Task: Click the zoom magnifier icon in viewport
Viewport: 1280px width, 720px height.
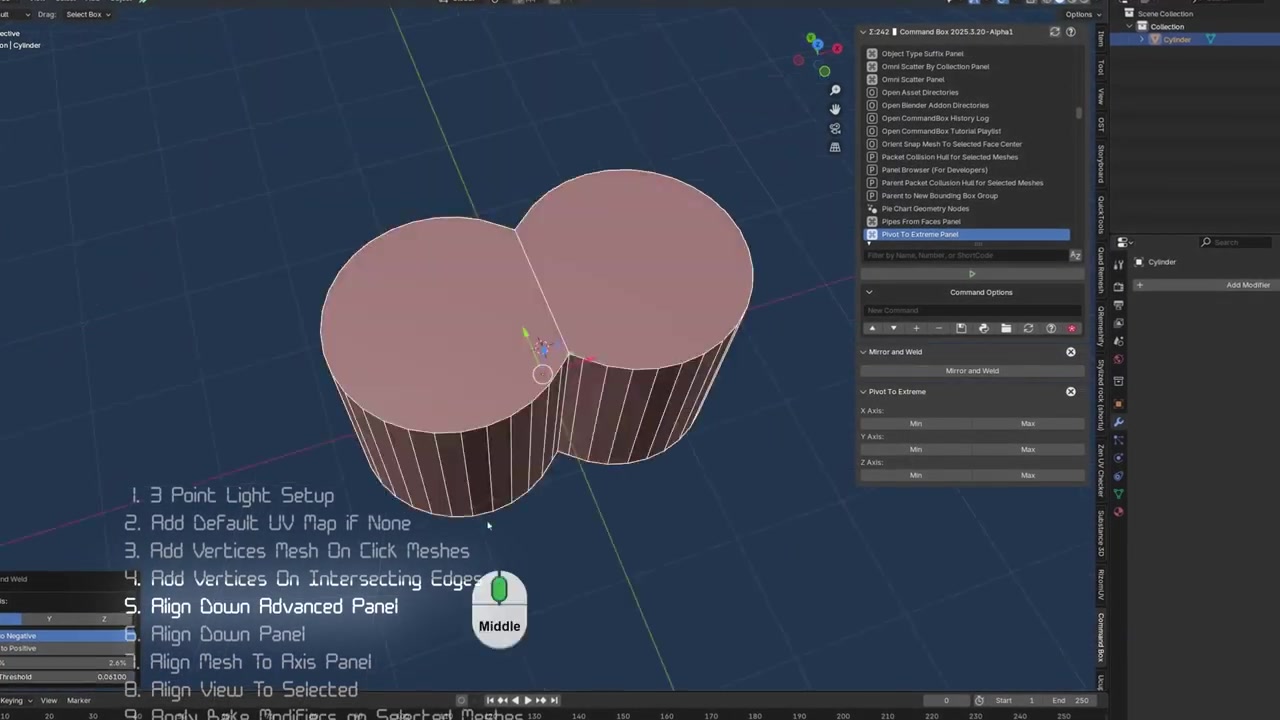Action: [x=835, y=90]
